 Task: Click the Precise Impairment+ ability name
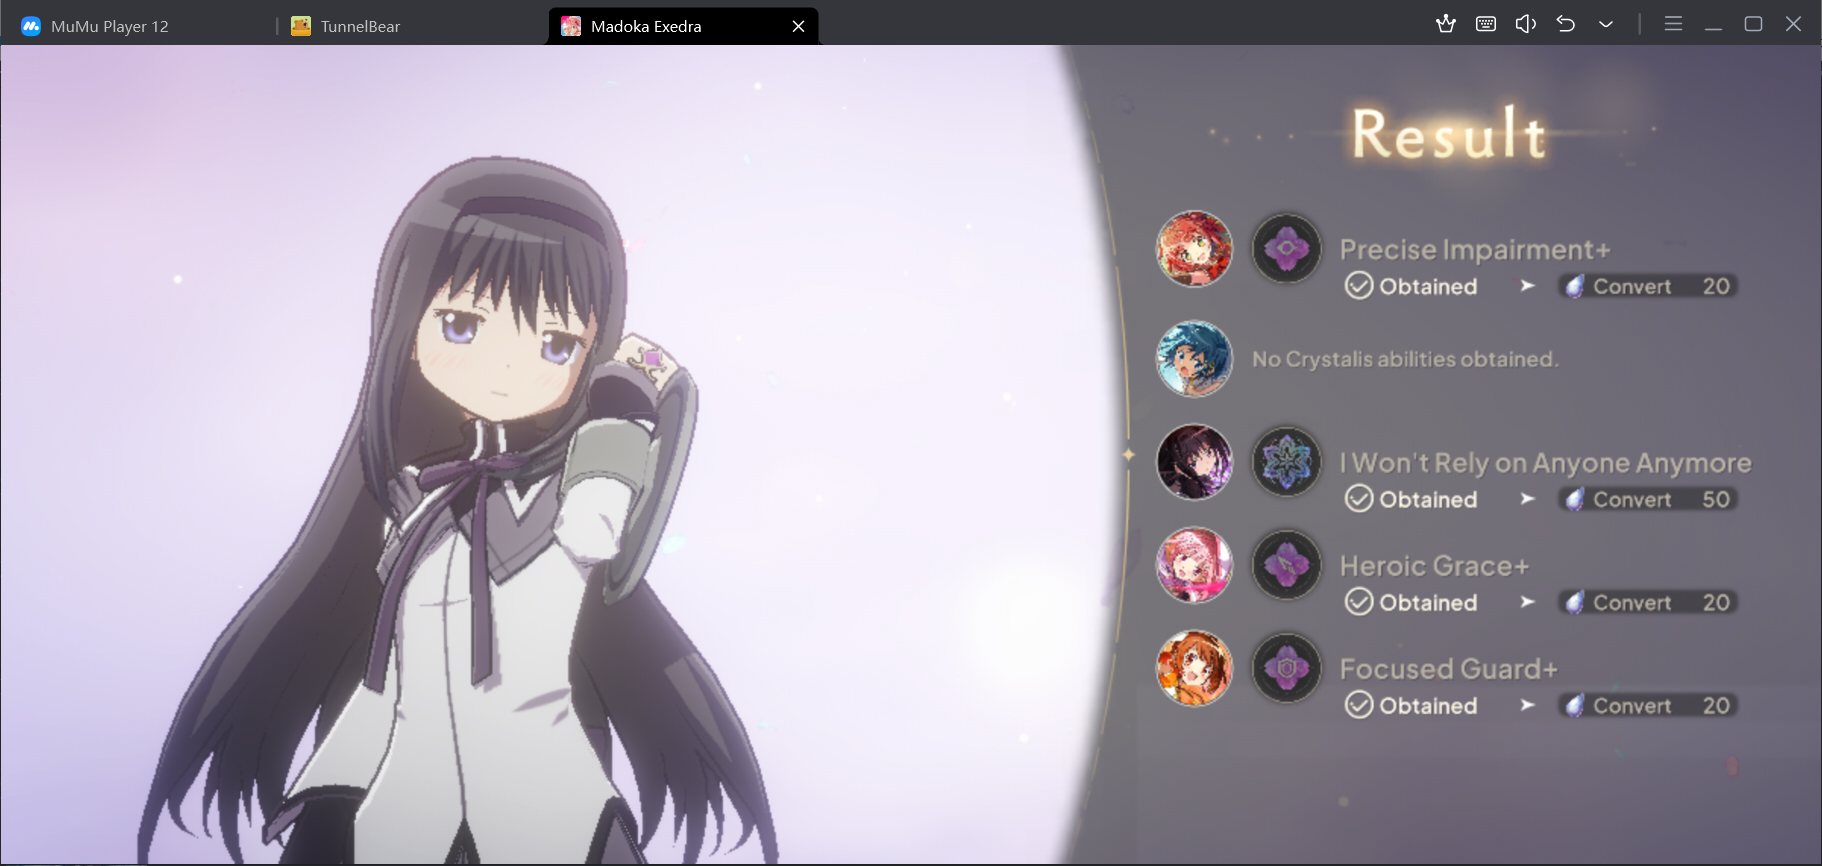point(1475,249)
